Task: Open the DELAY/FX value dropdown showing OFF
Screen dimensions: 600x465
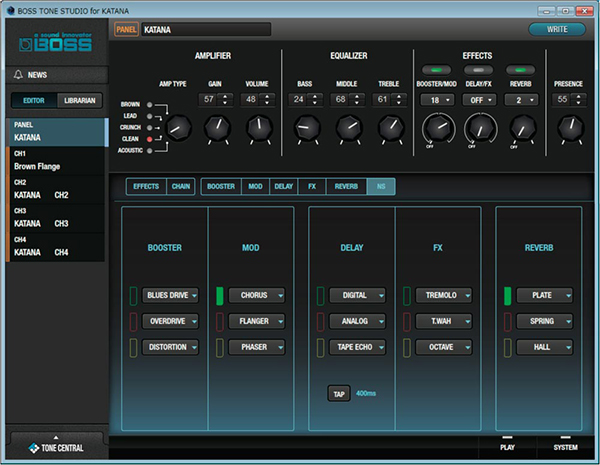Action: pyautogui.click(x=479, y=100)
